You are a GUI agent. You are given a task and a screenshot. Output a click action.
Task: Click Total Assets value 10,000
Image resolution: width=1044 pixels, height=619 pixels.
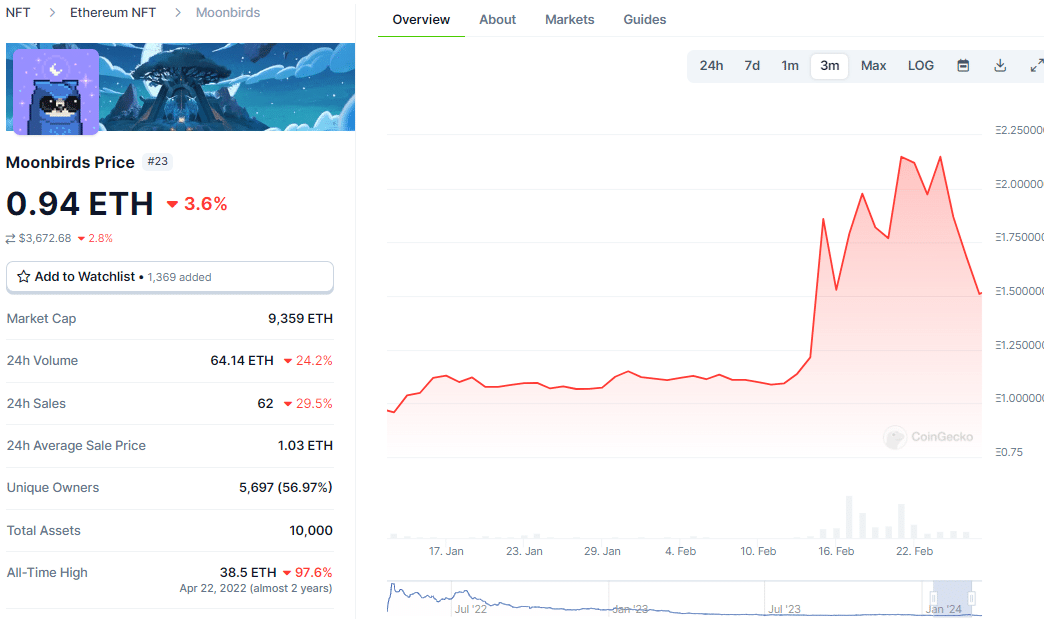(x=311, y=530)
